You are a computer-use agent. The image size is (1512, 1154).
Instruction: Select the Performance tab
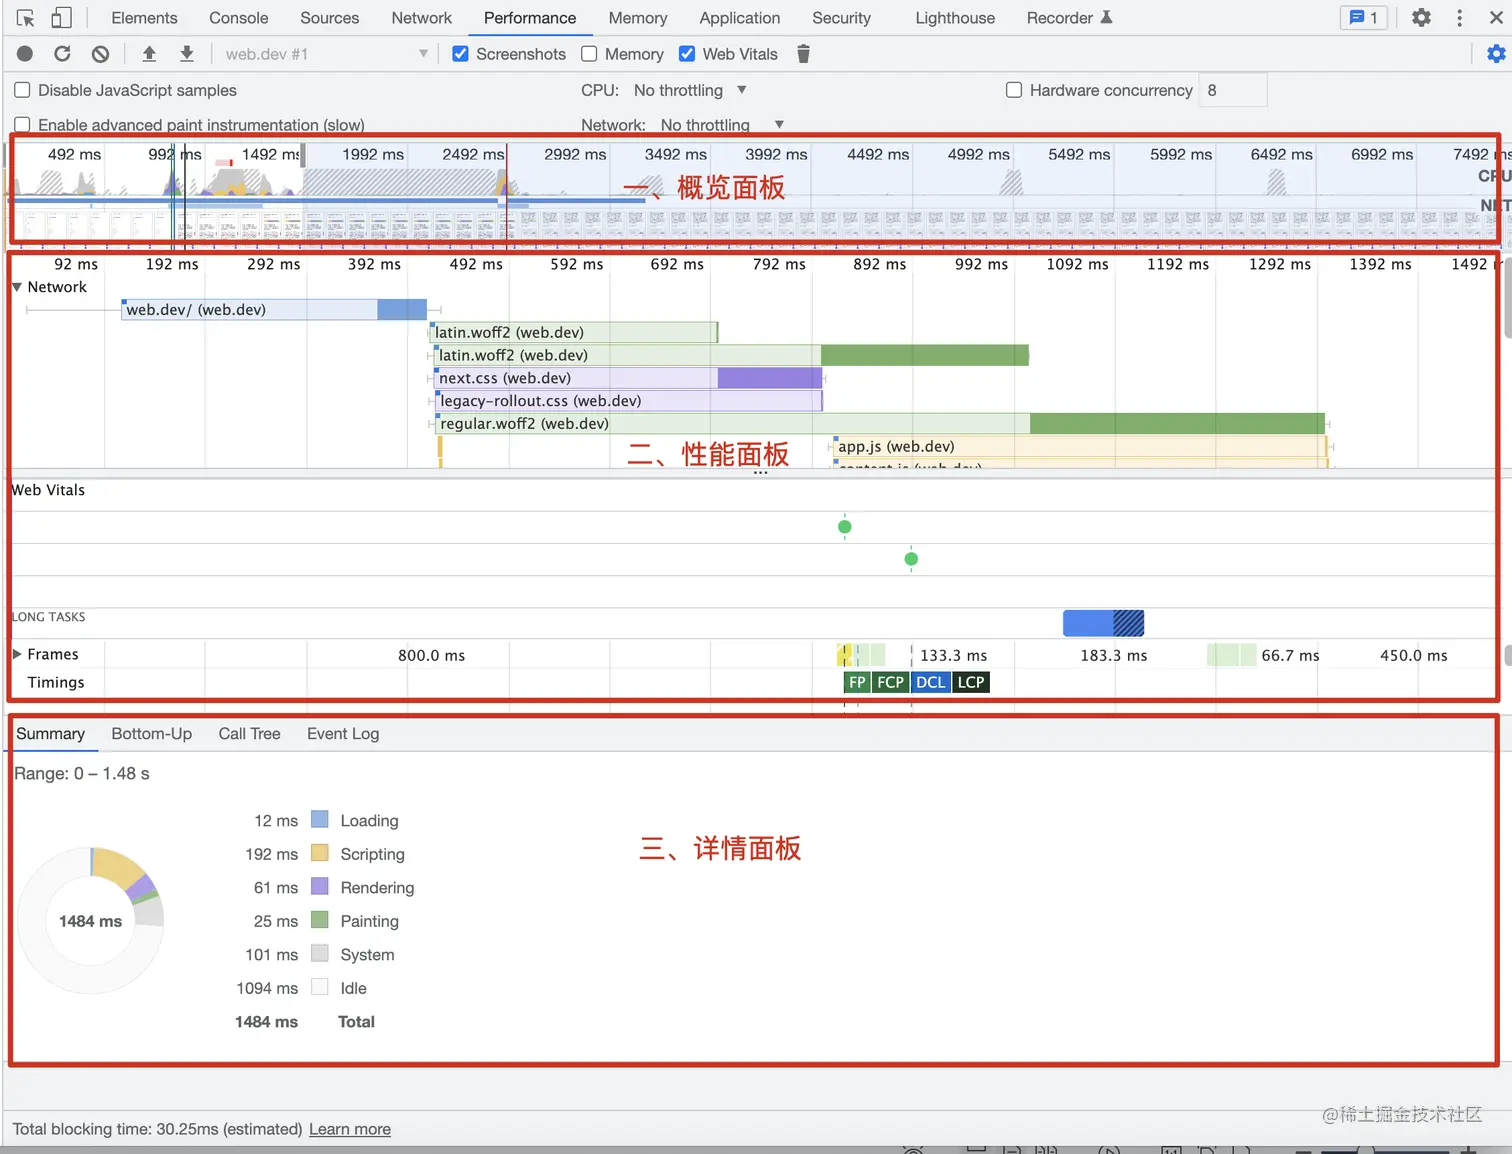tap(530, 18)
